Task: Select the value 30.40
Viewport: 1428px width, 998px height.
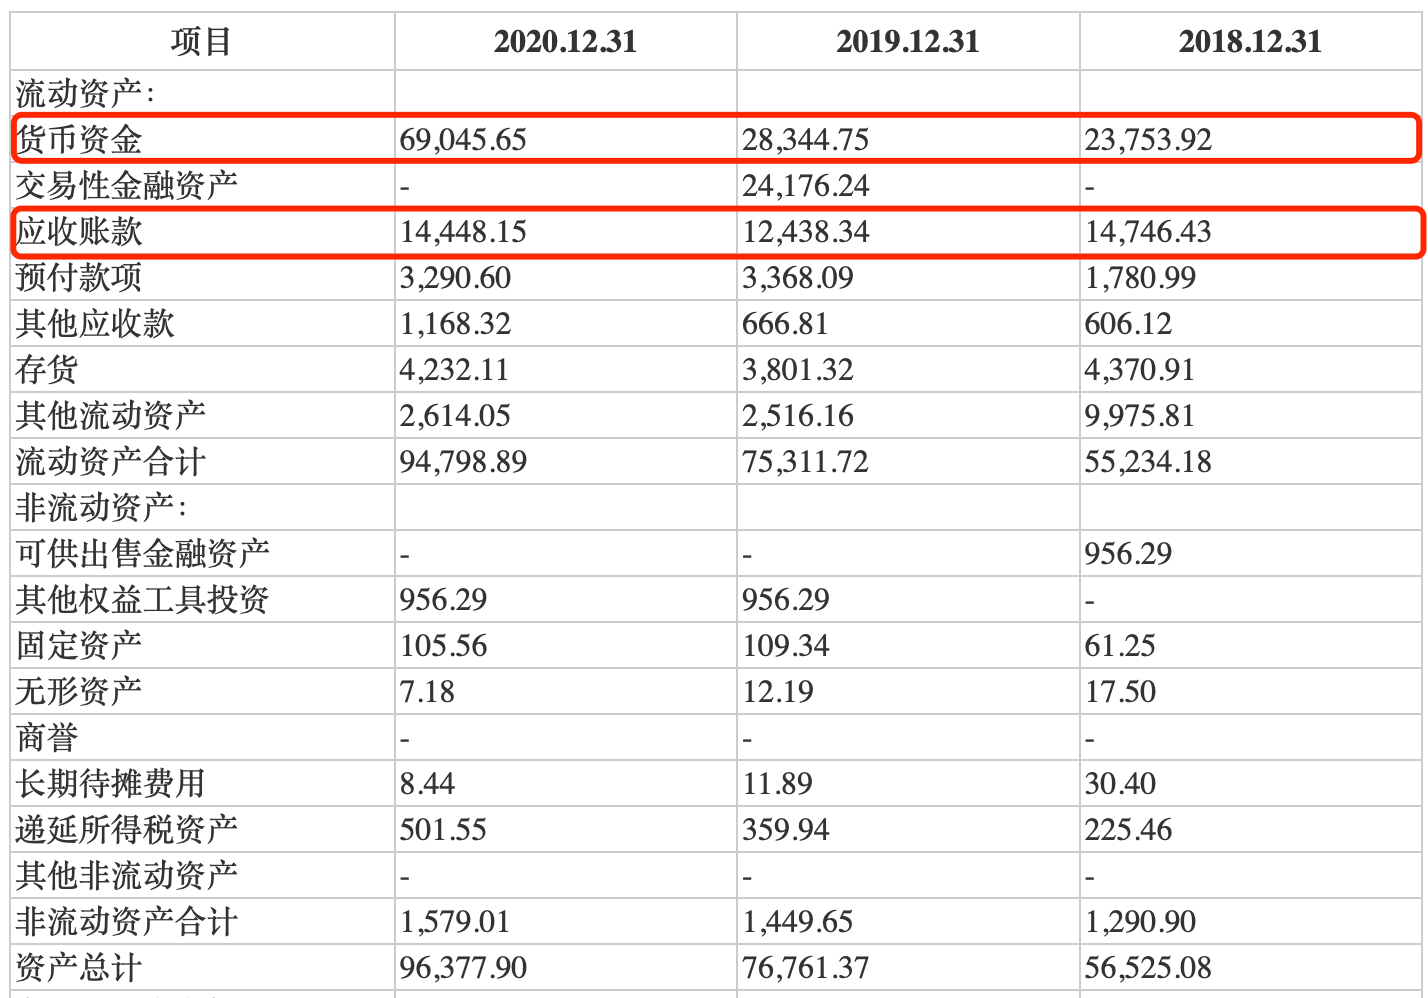Action: pyautogui.click(x=1120, y=783)
